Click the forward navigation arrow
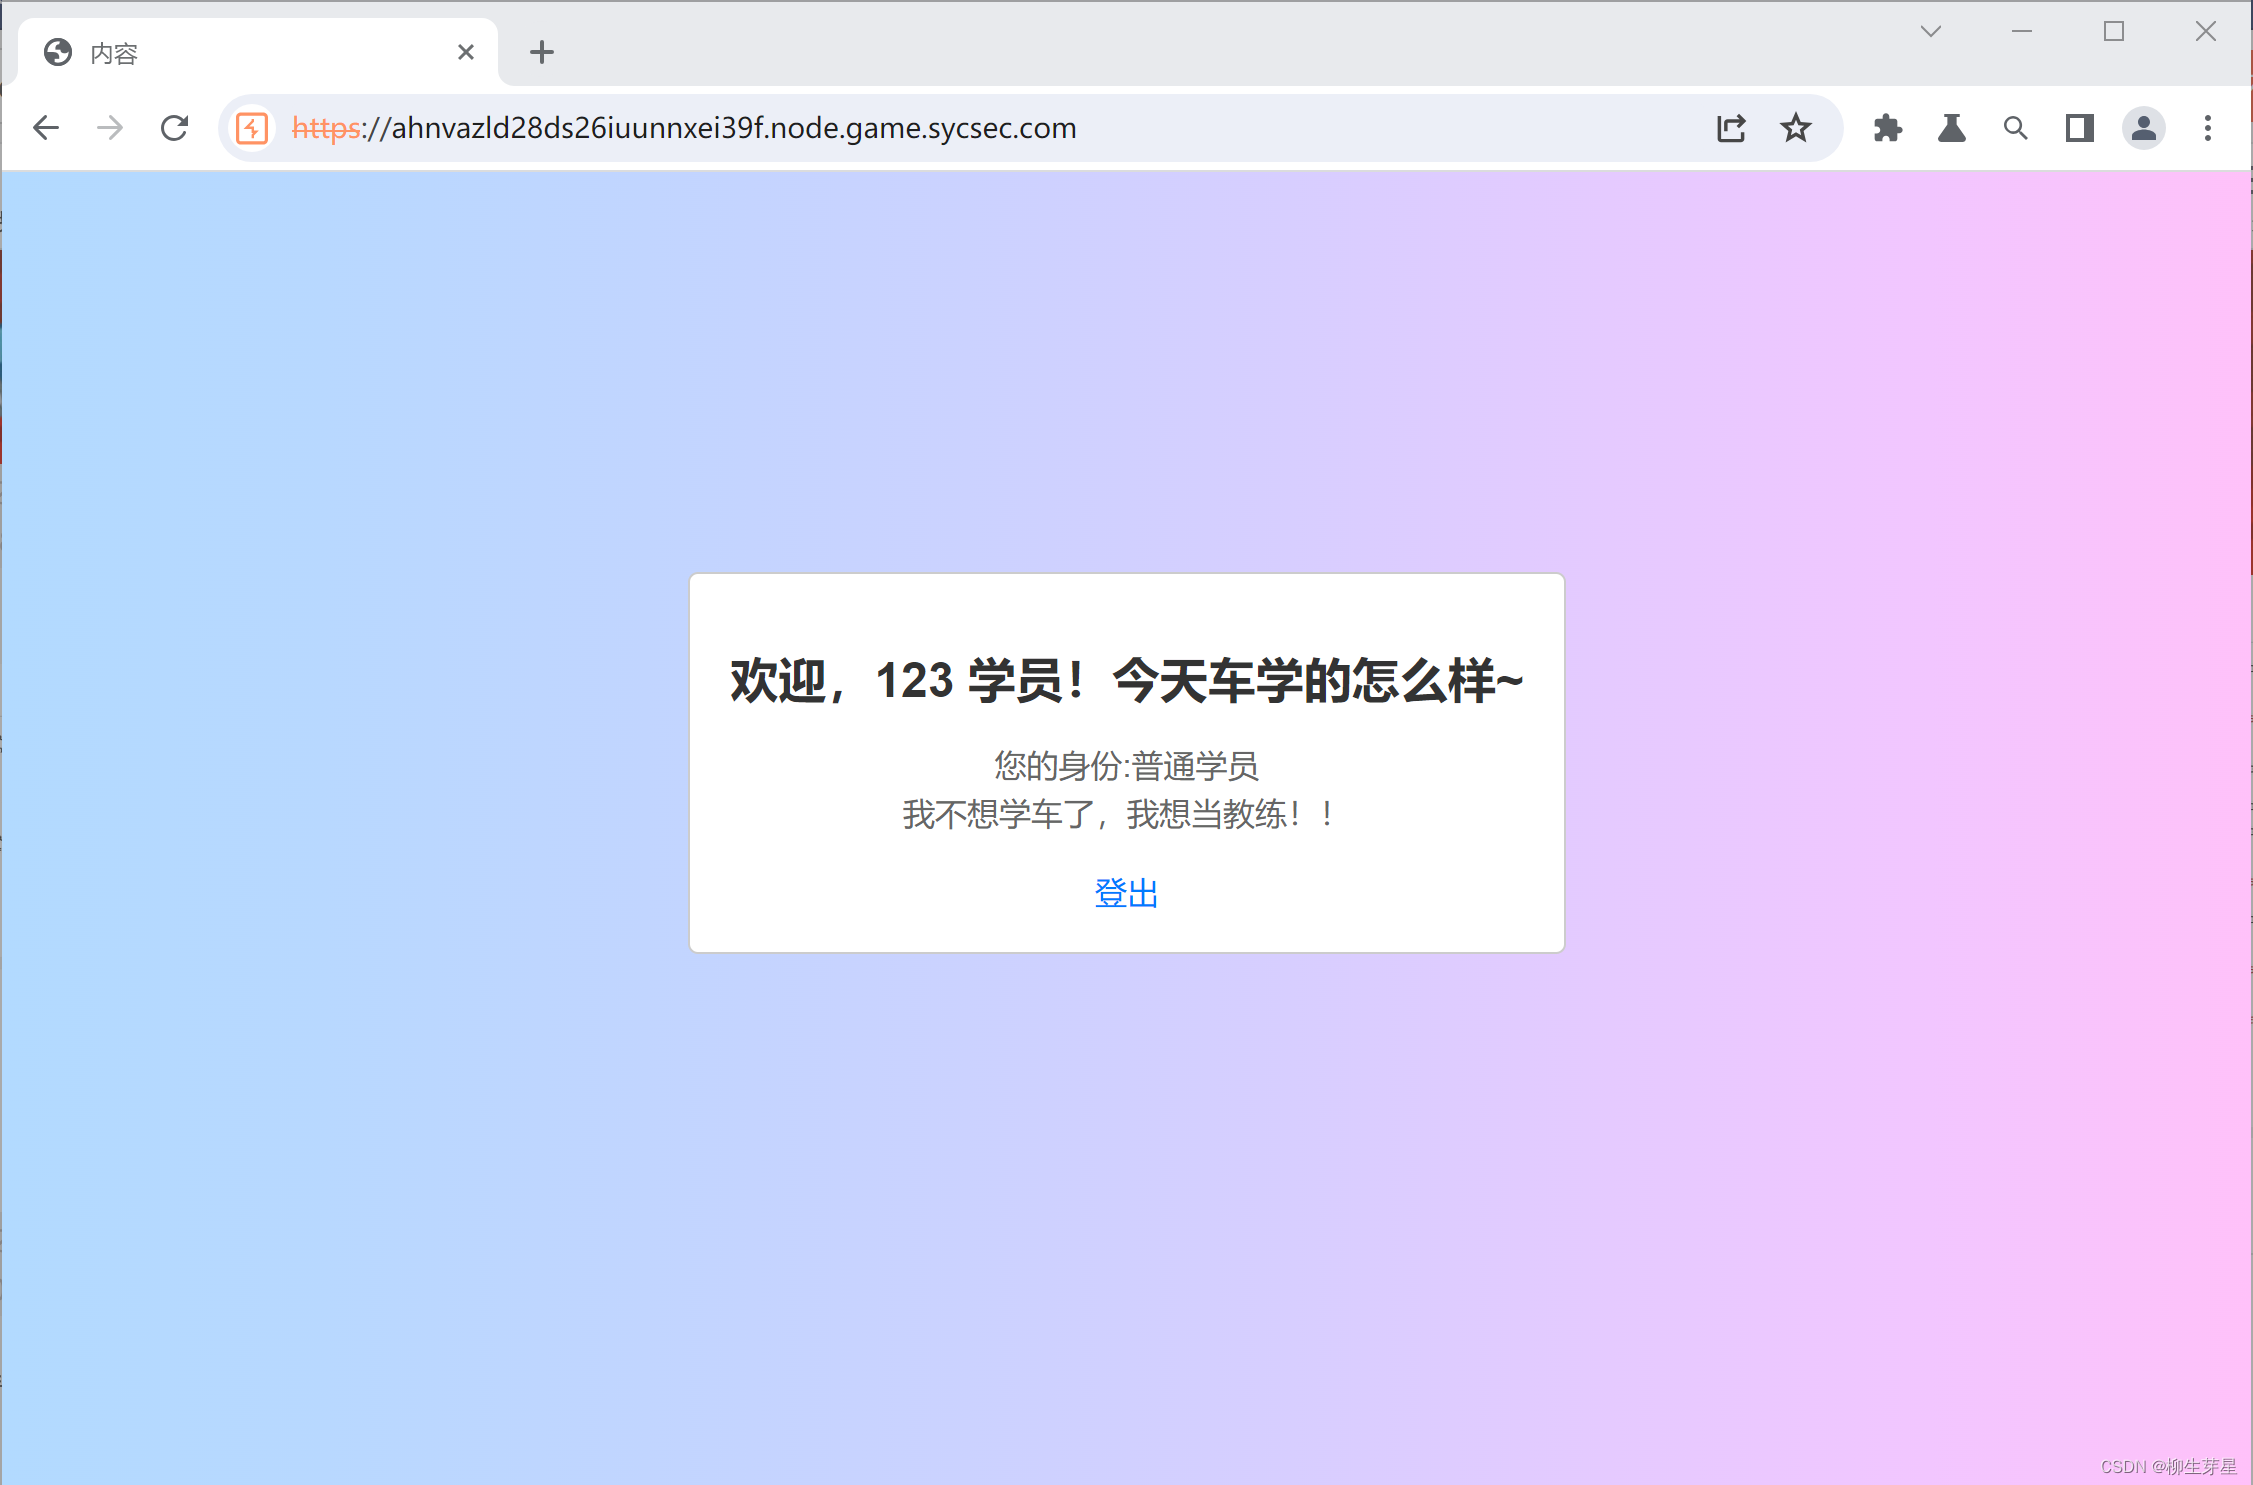The height and width of the screenshot is (1485, 2253). pyautogui.click(x=110, y=128)
